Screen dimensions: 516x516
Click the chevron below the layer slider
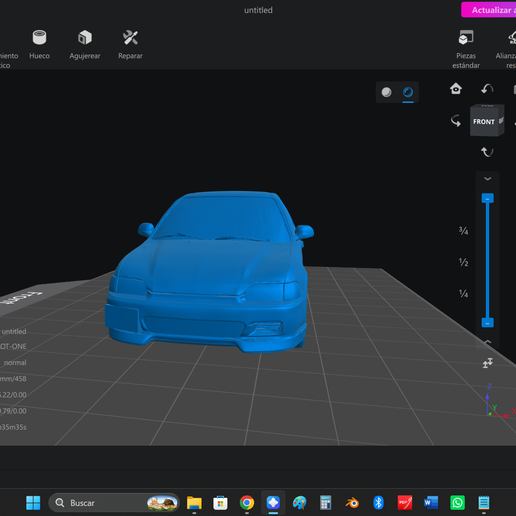point(487,342)
